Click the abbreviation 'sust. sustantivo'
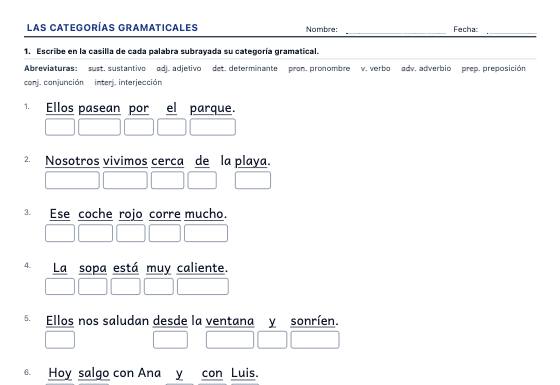560x385 pixels. (117, 68)
